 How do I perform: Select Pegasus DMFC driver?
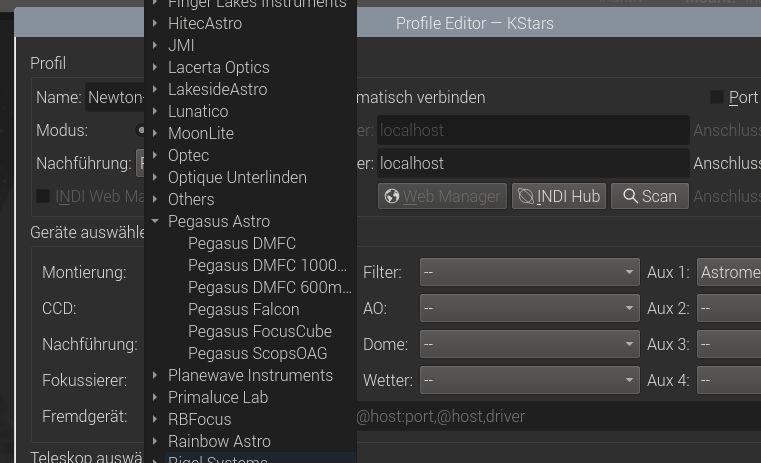(242, 243)
